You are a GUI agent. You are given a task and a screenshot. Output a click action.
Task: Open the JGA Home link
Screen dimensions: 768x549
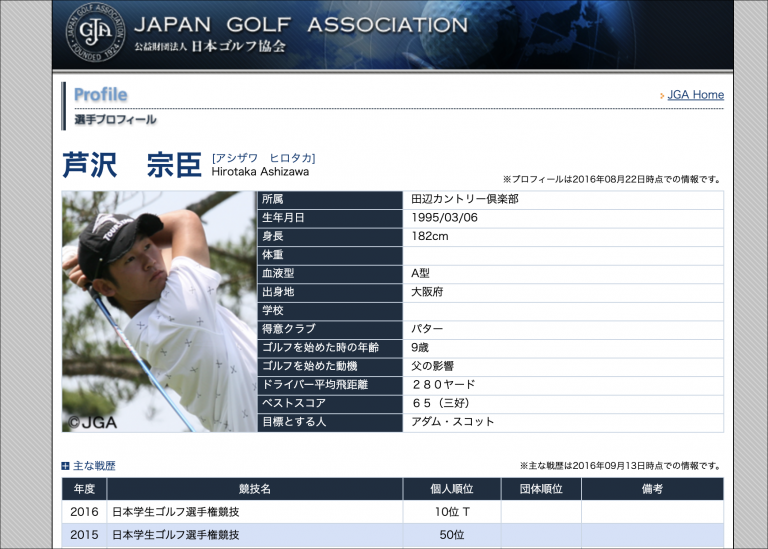pos(695,95)
